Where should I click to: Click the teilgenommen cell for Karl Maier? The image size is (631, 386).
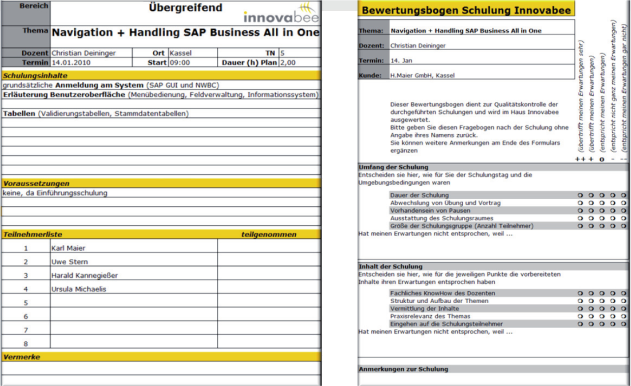pyautogui.click(x=269, y=246)
